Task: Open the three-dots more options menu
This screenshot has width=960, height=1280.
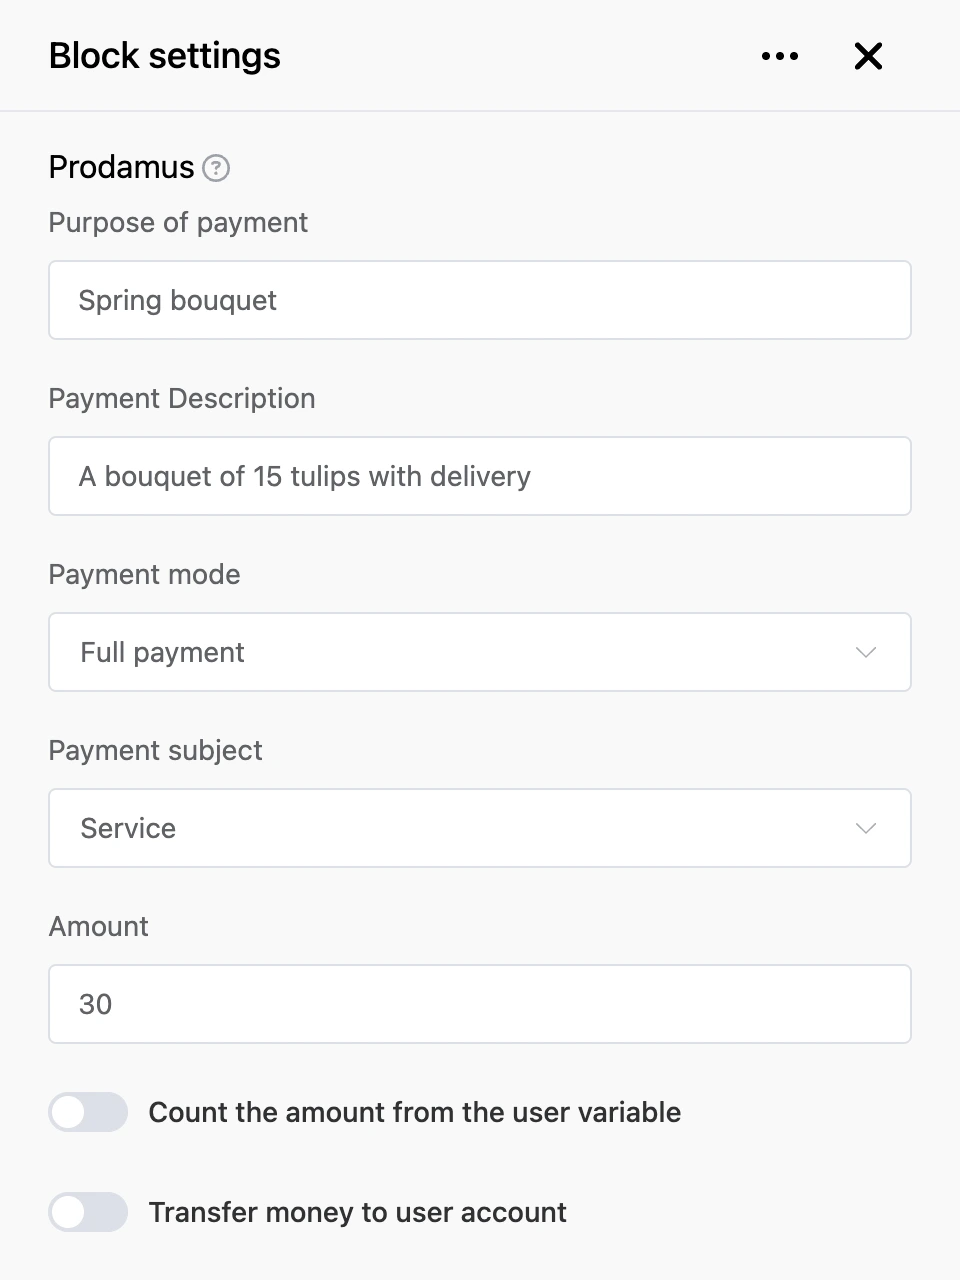Action: [x=779, y=56]
